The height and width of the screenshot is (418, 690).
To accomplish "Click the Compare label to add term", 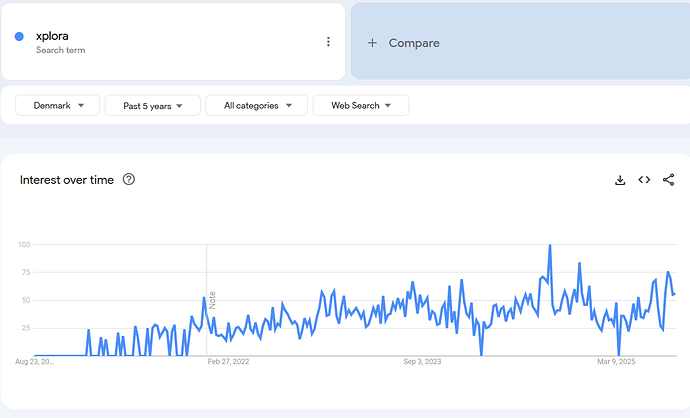I will pos(414,43).
